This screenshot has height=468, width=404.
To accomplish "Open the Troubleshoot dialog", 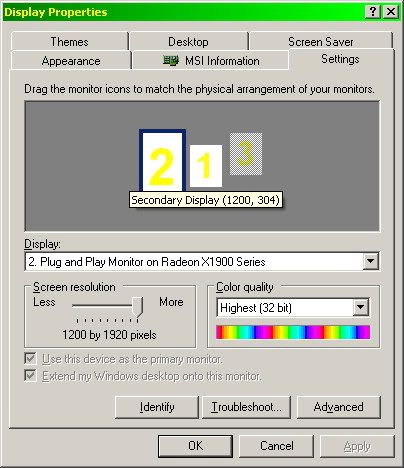I will pos(247,407).
